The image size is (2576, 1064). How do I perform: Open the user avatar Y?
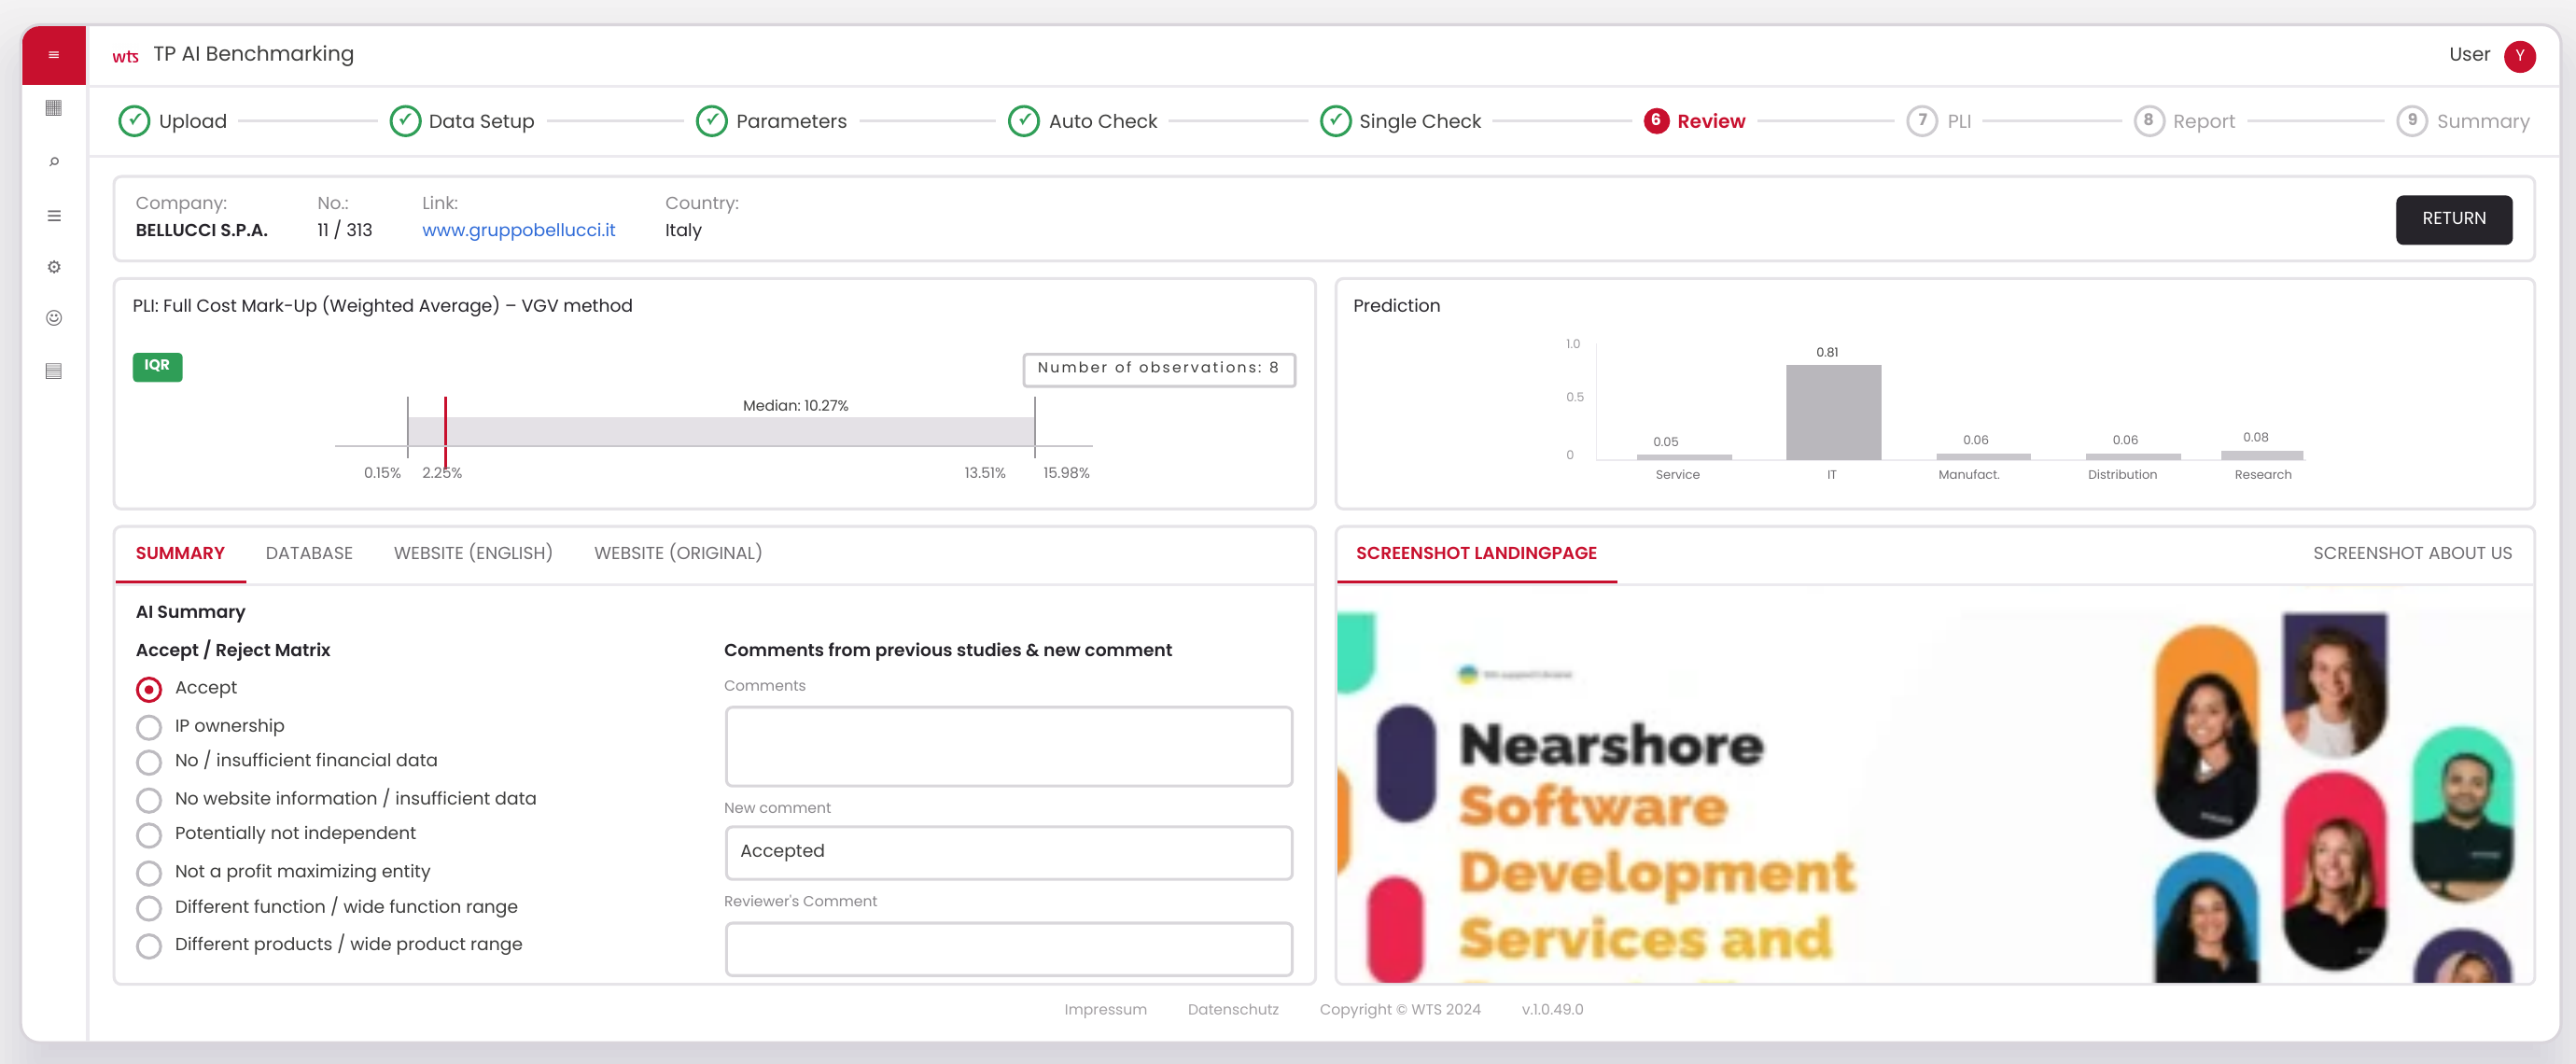[2519, 56]
